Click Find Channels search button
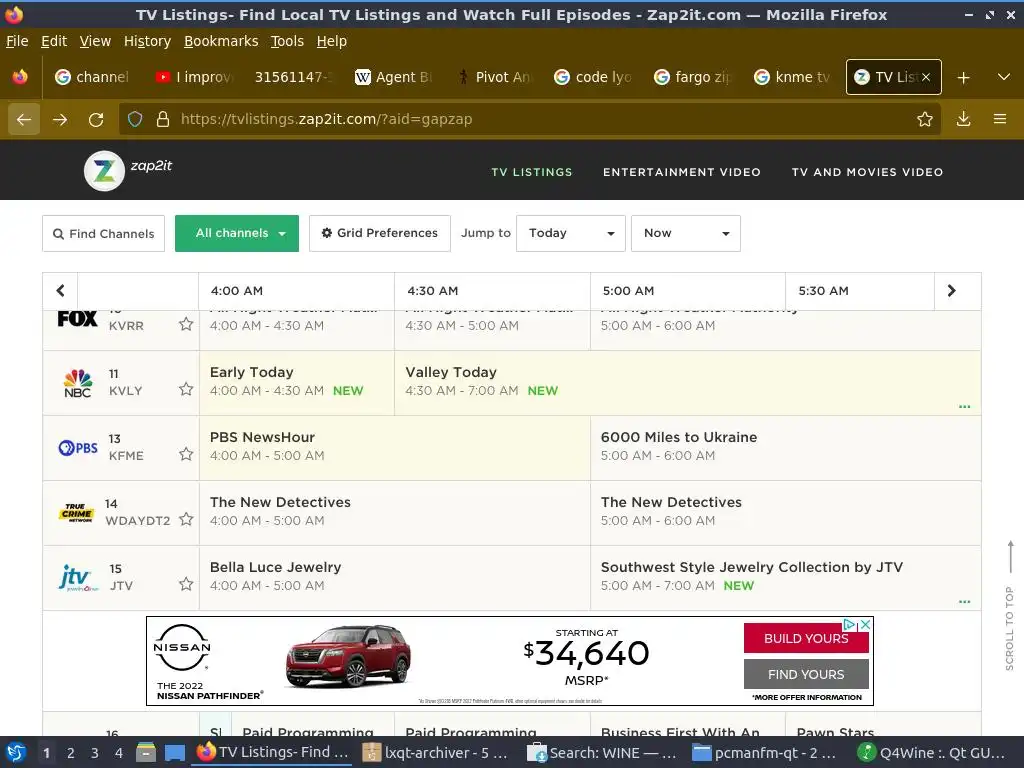The width and height of the screenshot is (1024, 768). (x=103, y=233)
